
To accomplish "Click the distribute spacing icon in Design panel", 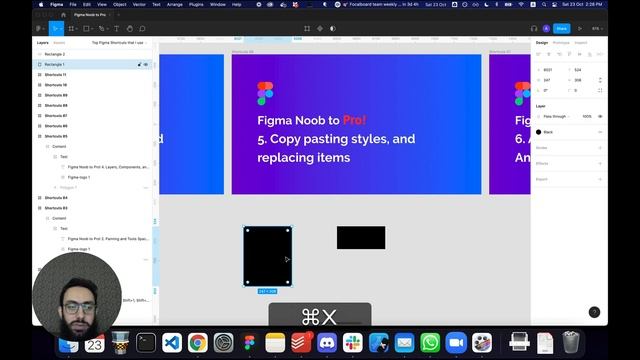I will (600, 54).
